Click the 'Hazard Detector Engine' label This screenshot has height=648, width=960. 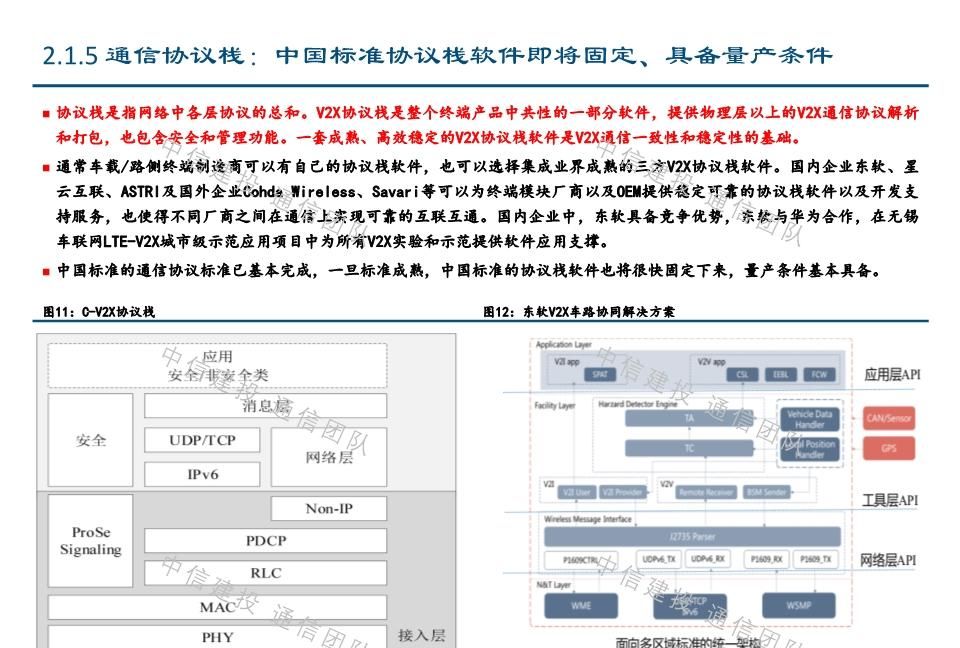tap(637, 404)
